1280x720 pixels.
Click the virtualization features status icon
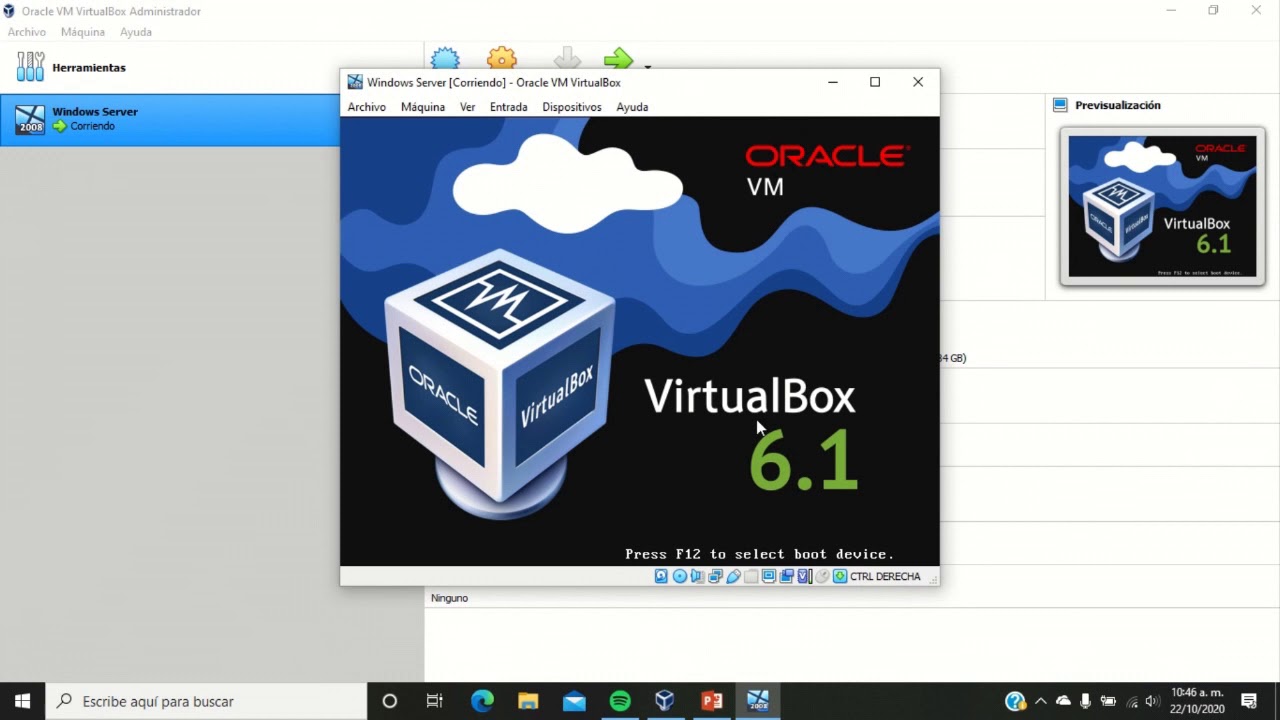804,576
